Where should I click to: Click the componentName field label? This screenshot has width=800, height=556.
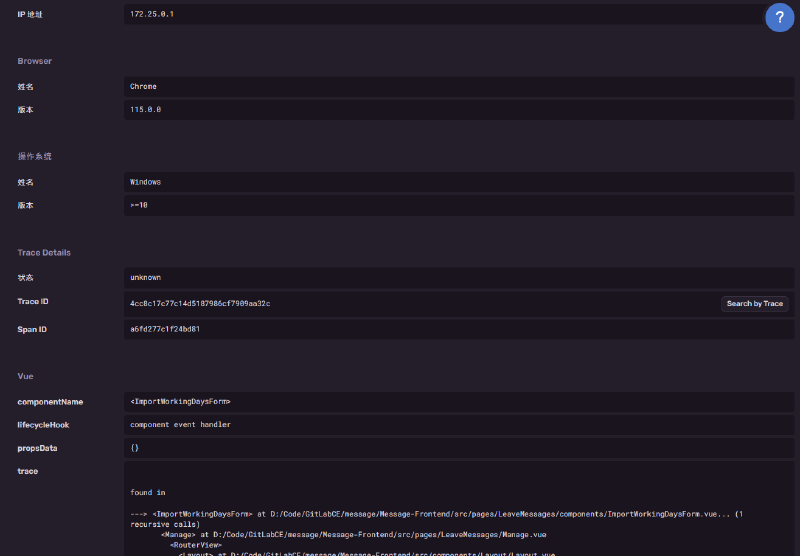pos(50,401)
